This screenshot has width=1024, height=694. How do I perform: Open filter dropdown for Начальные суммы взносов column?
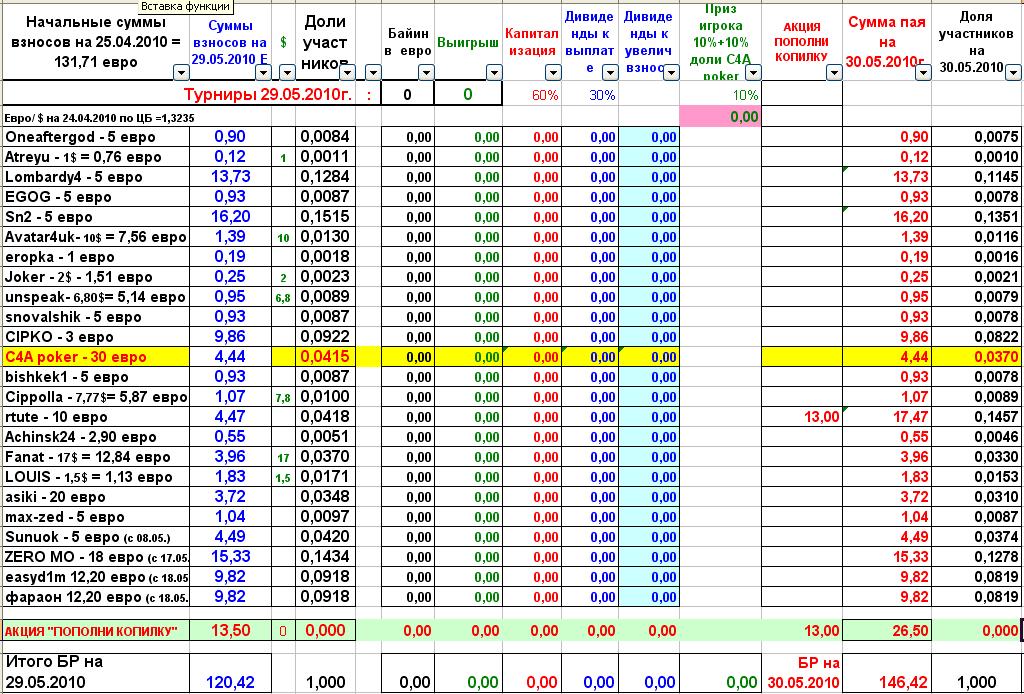tap(180, 72)
